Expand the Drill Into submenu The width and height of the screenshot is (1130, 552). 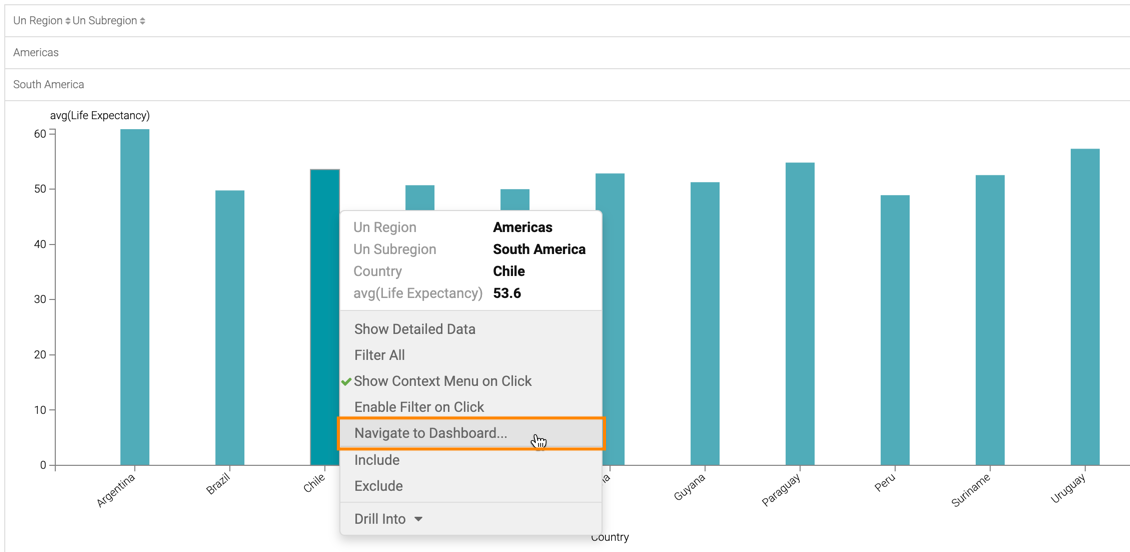click(388, 519)
